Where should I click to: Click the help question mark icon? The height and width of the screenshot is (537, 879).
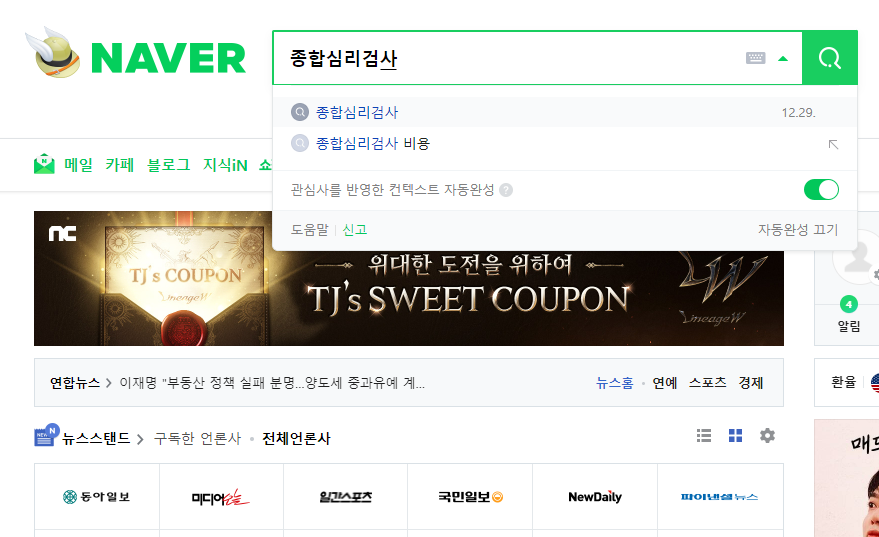pyautogui.click(x=506, y=190)
